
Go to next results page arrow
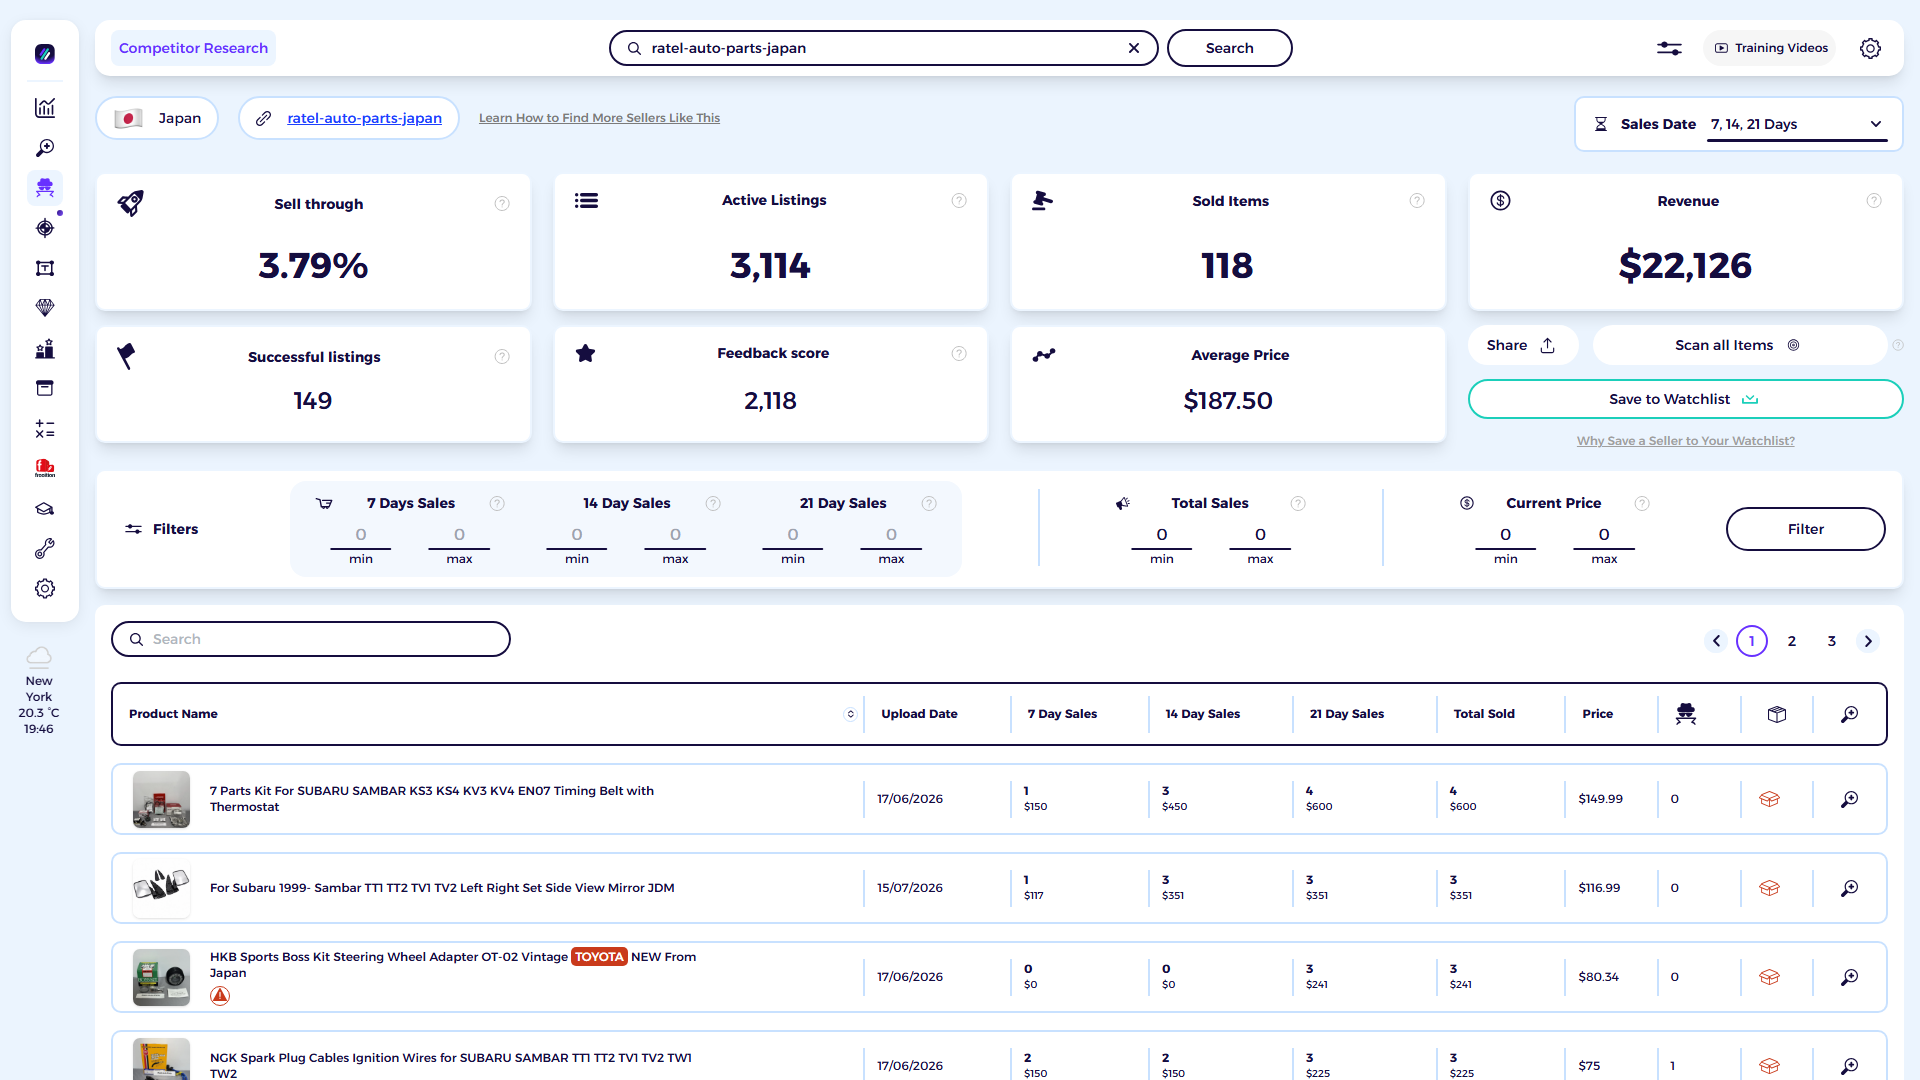point(1868,641)
